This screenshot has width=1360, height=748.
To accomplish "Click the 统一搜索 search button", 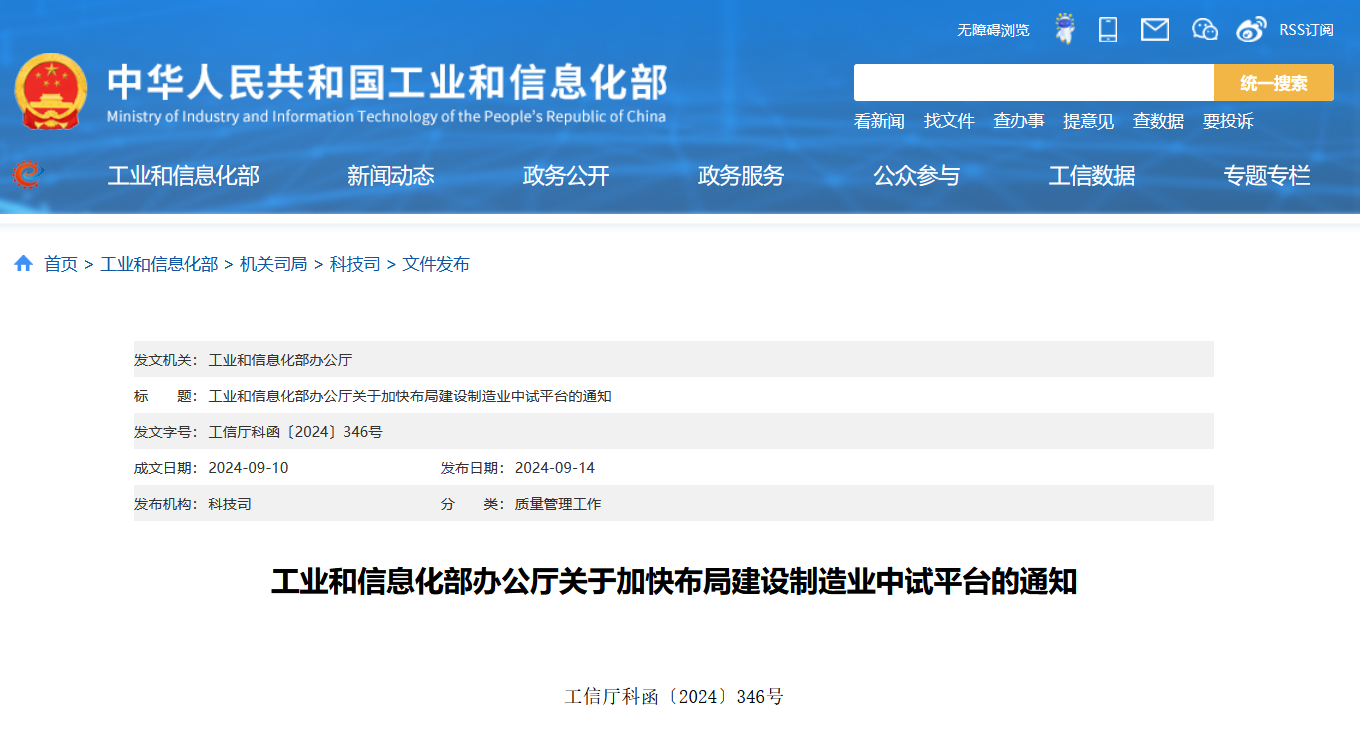I will click(x=1274, y=83).
